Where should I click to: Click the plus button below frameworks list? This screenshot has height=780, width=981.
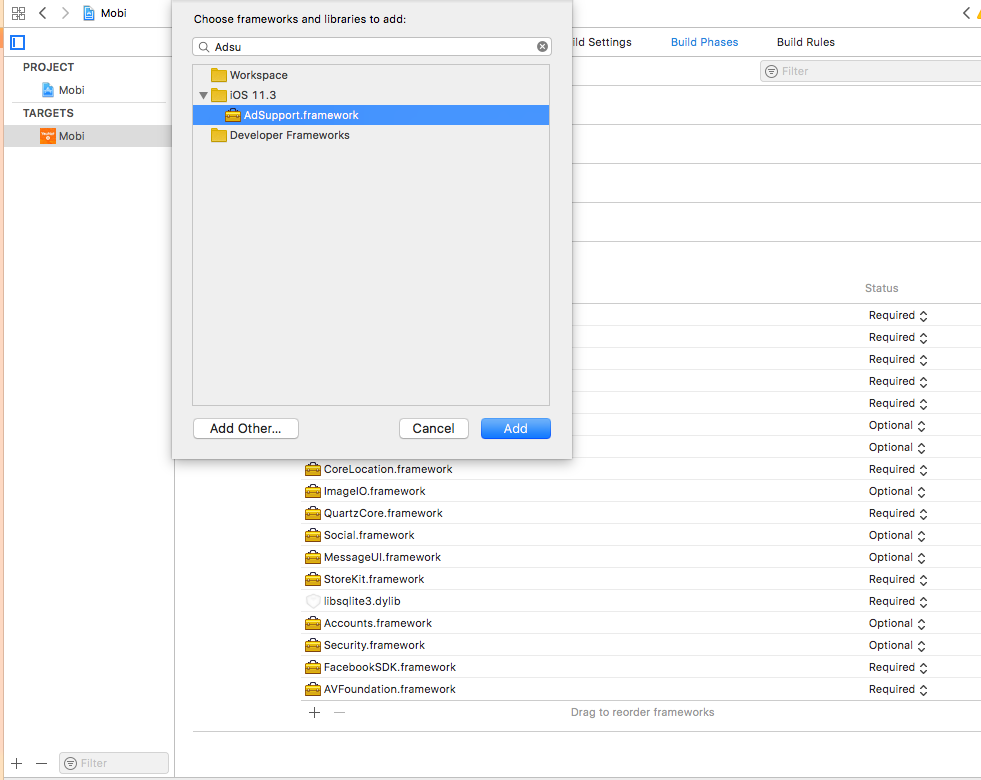(x=314, y=712)
